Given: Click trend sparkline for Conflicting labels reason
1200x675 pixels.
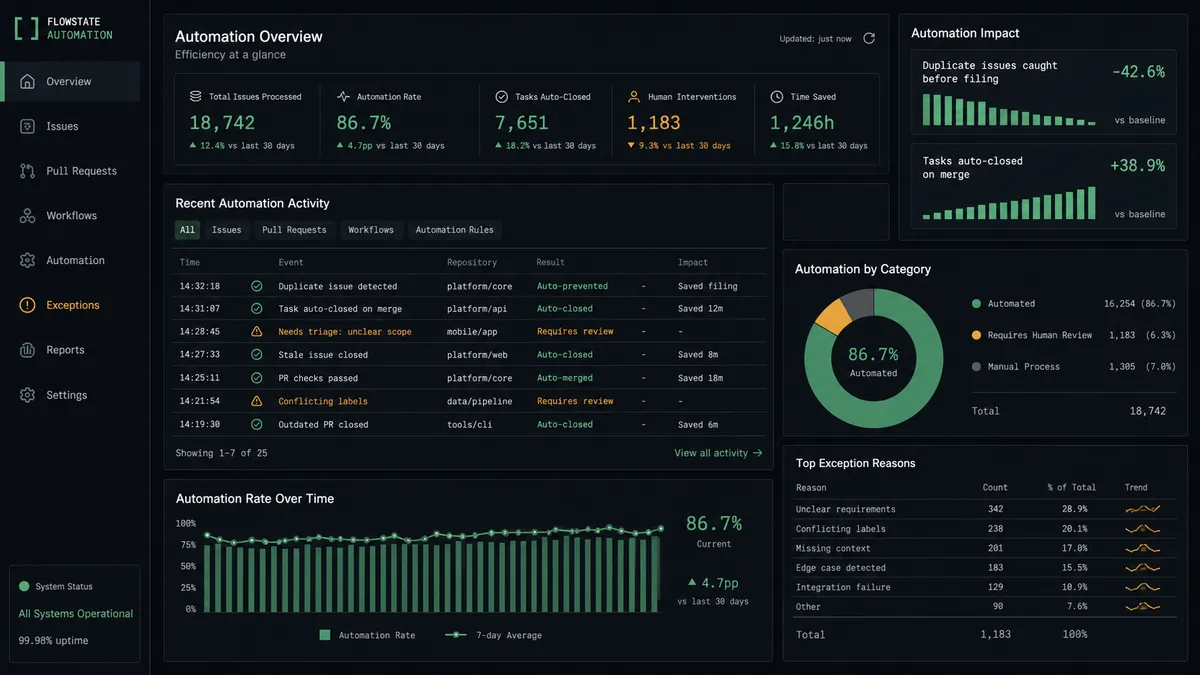Looking at the screenshot, I should click(x=1143, y=529).
